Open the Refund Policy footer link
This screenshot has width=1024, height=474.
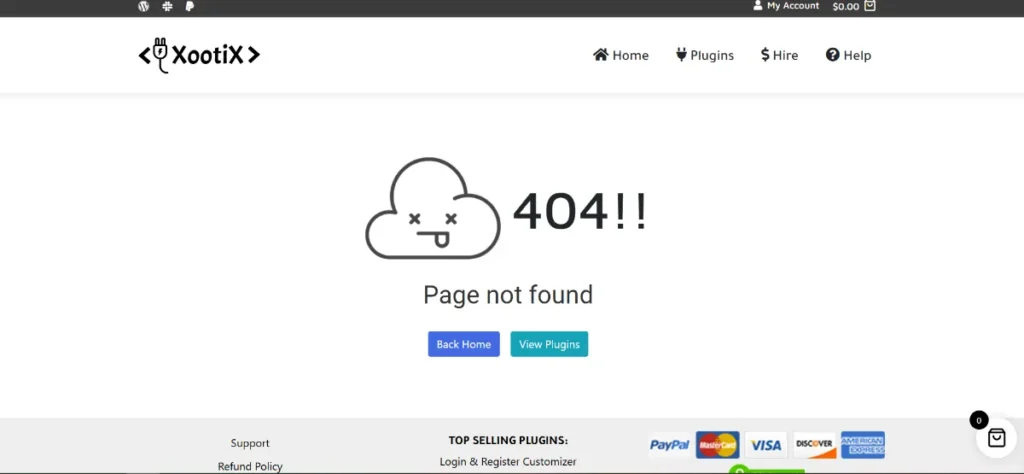tap(250, 467)
